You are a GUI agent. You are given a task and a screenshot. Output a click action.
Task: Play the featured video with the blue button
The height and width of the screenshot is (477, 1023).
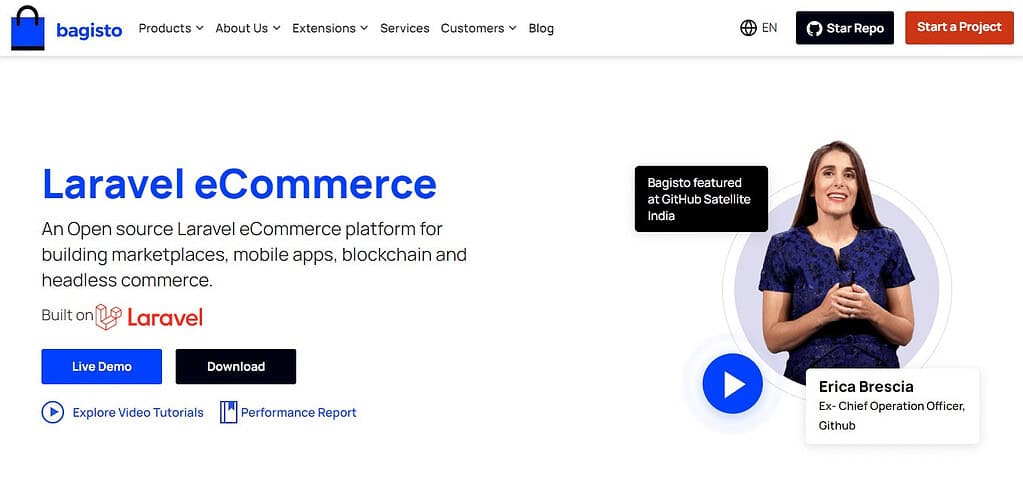click(x=733, y=384)
